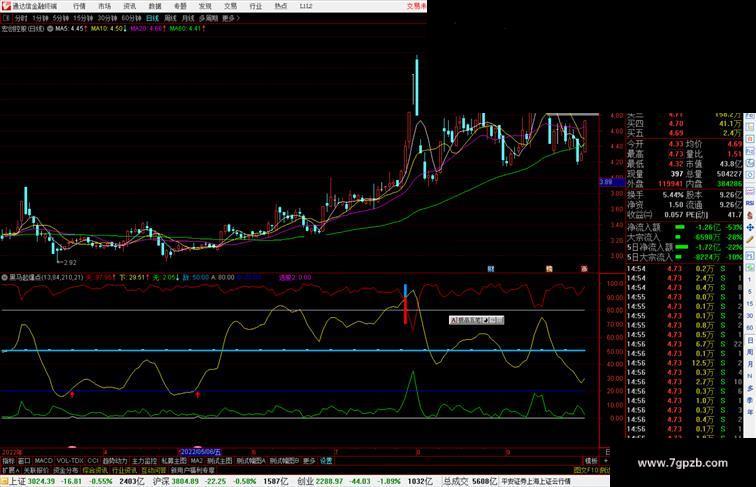Open the 综合资讯 tab

pyautogui.click(x=95, y=470)
